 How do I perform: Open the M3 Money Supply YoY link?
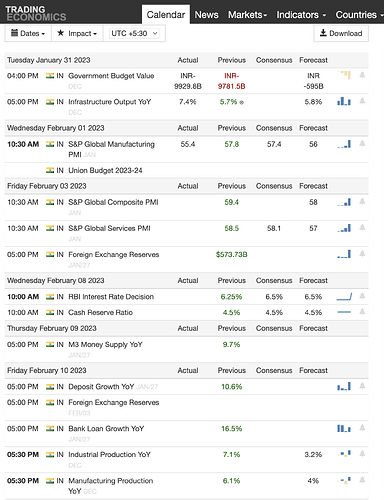(105, 344)
